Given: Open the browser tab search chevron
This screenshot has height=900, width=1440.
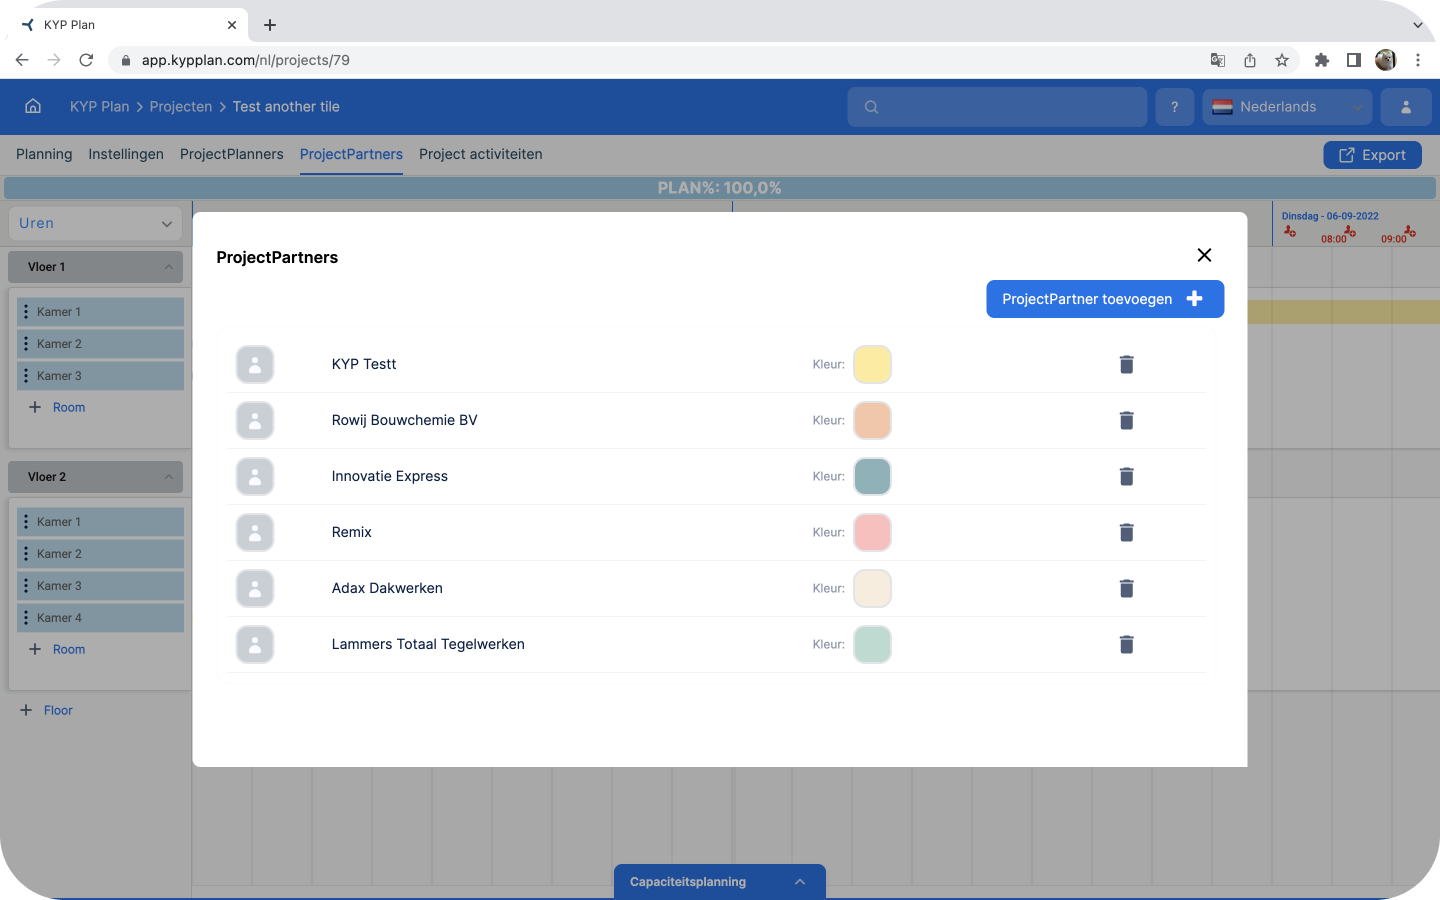Looking at the screenshot, I should coord(1418,25).
